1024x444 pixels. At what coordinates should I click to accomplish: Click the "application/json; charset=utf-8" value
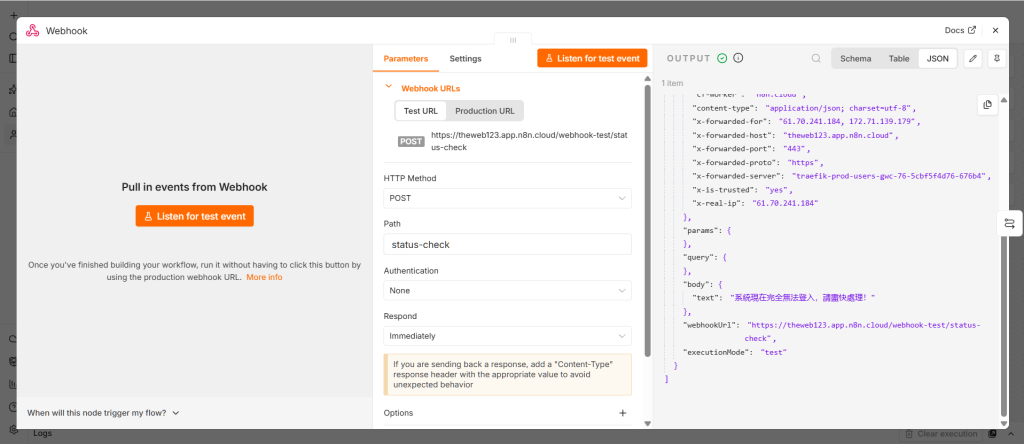(x=840, y=108)
